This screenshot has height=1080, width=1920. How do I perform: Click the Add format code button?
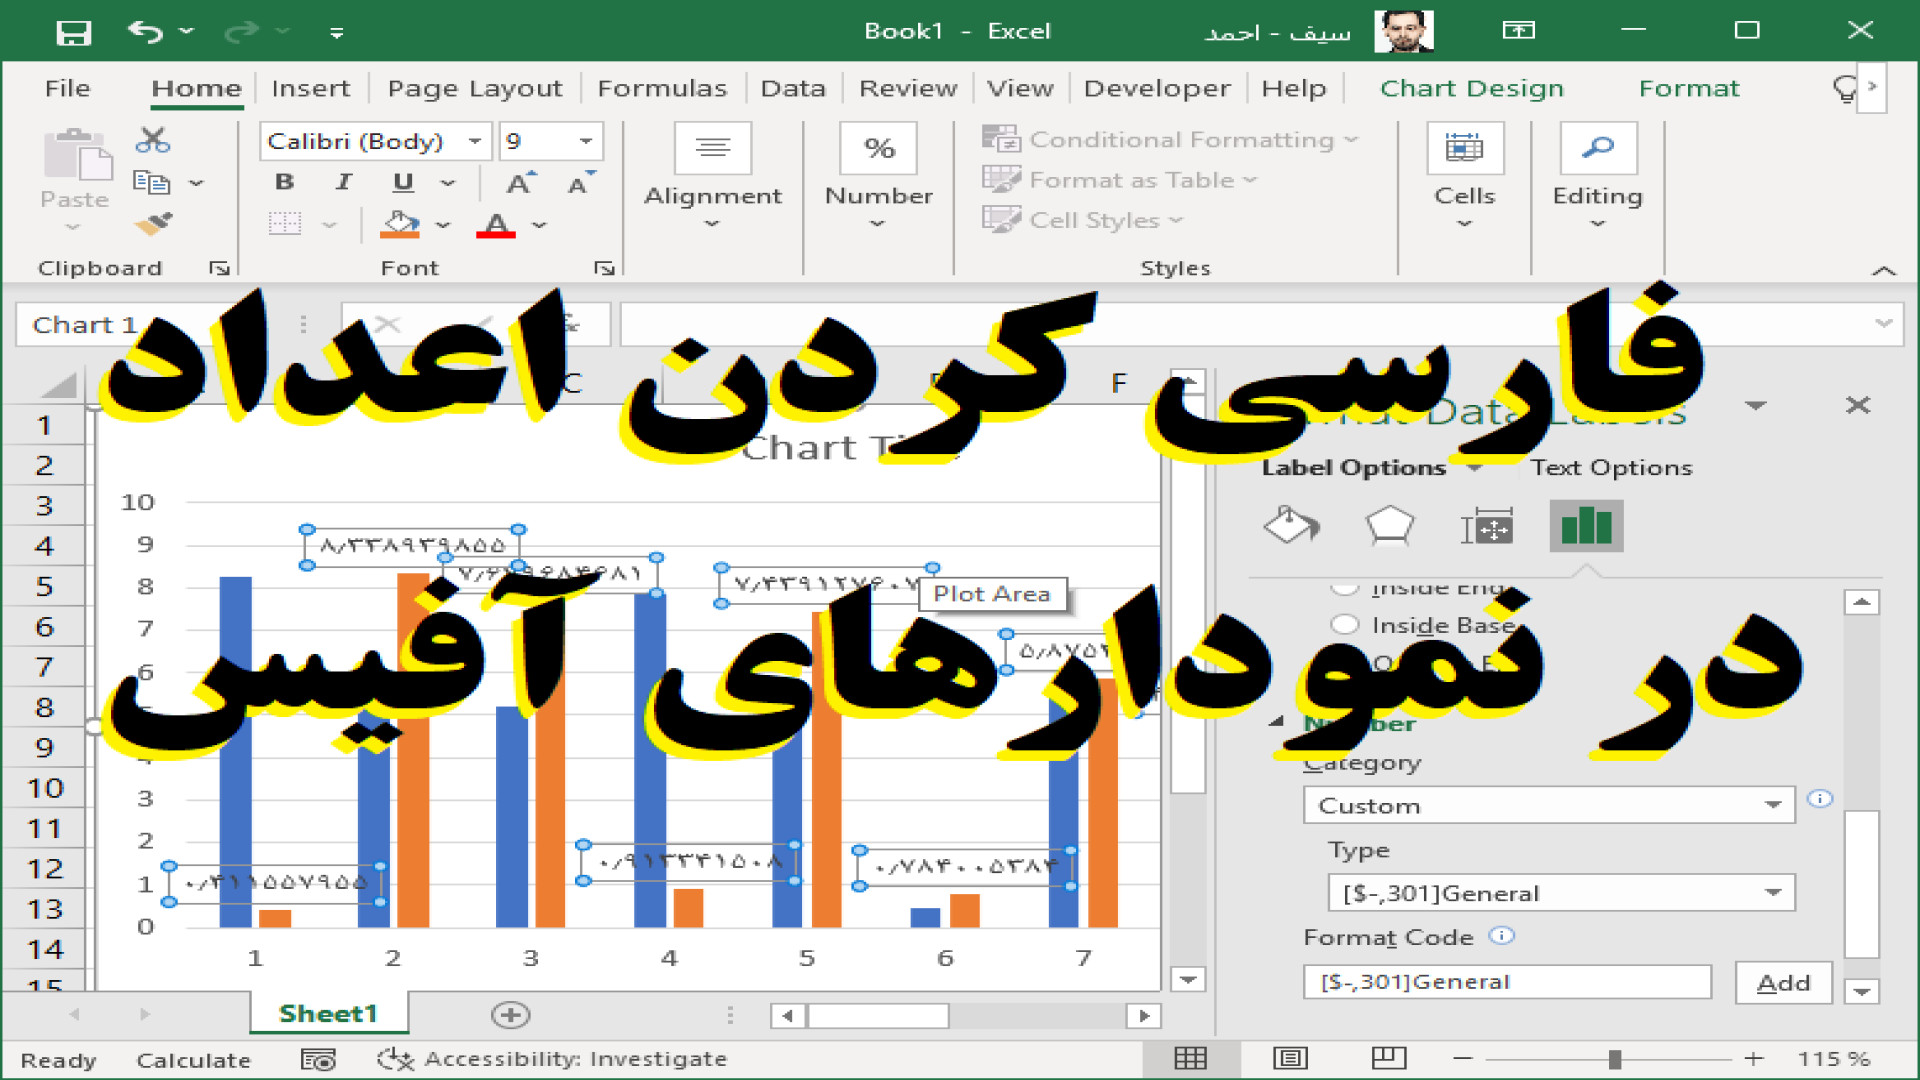(x=1784, y=983)
